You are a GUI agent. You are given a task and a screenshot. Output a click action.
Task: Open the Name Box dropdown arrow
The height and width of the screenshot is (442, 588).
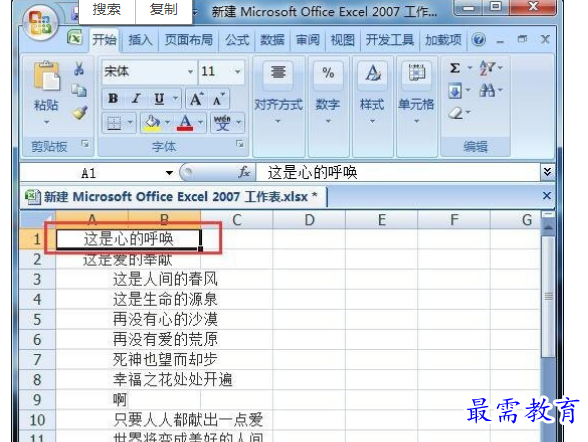click(x=169, y=173)
